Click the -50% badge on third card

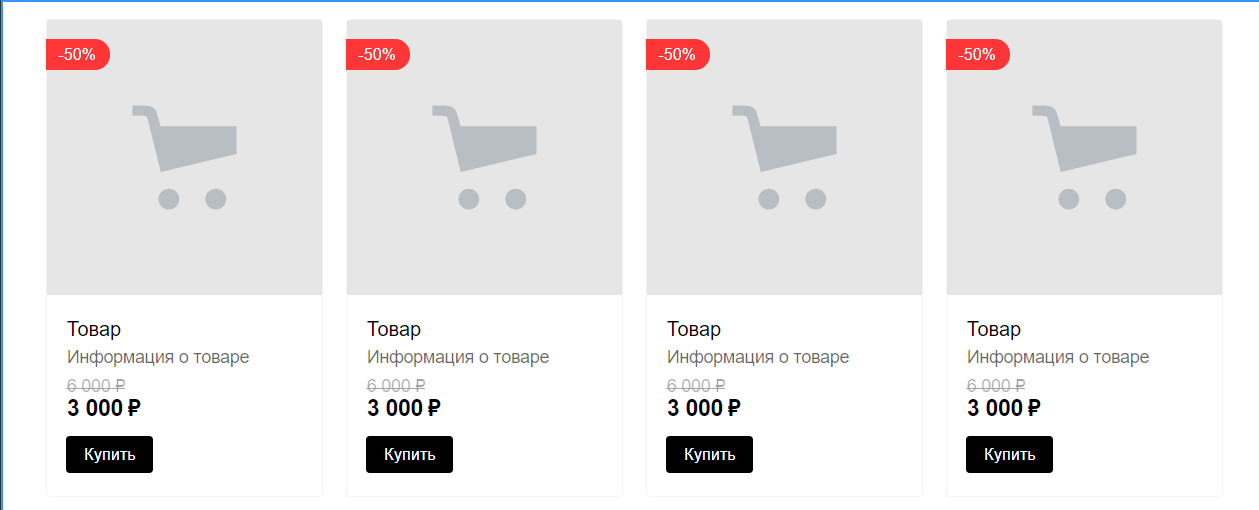677,55
